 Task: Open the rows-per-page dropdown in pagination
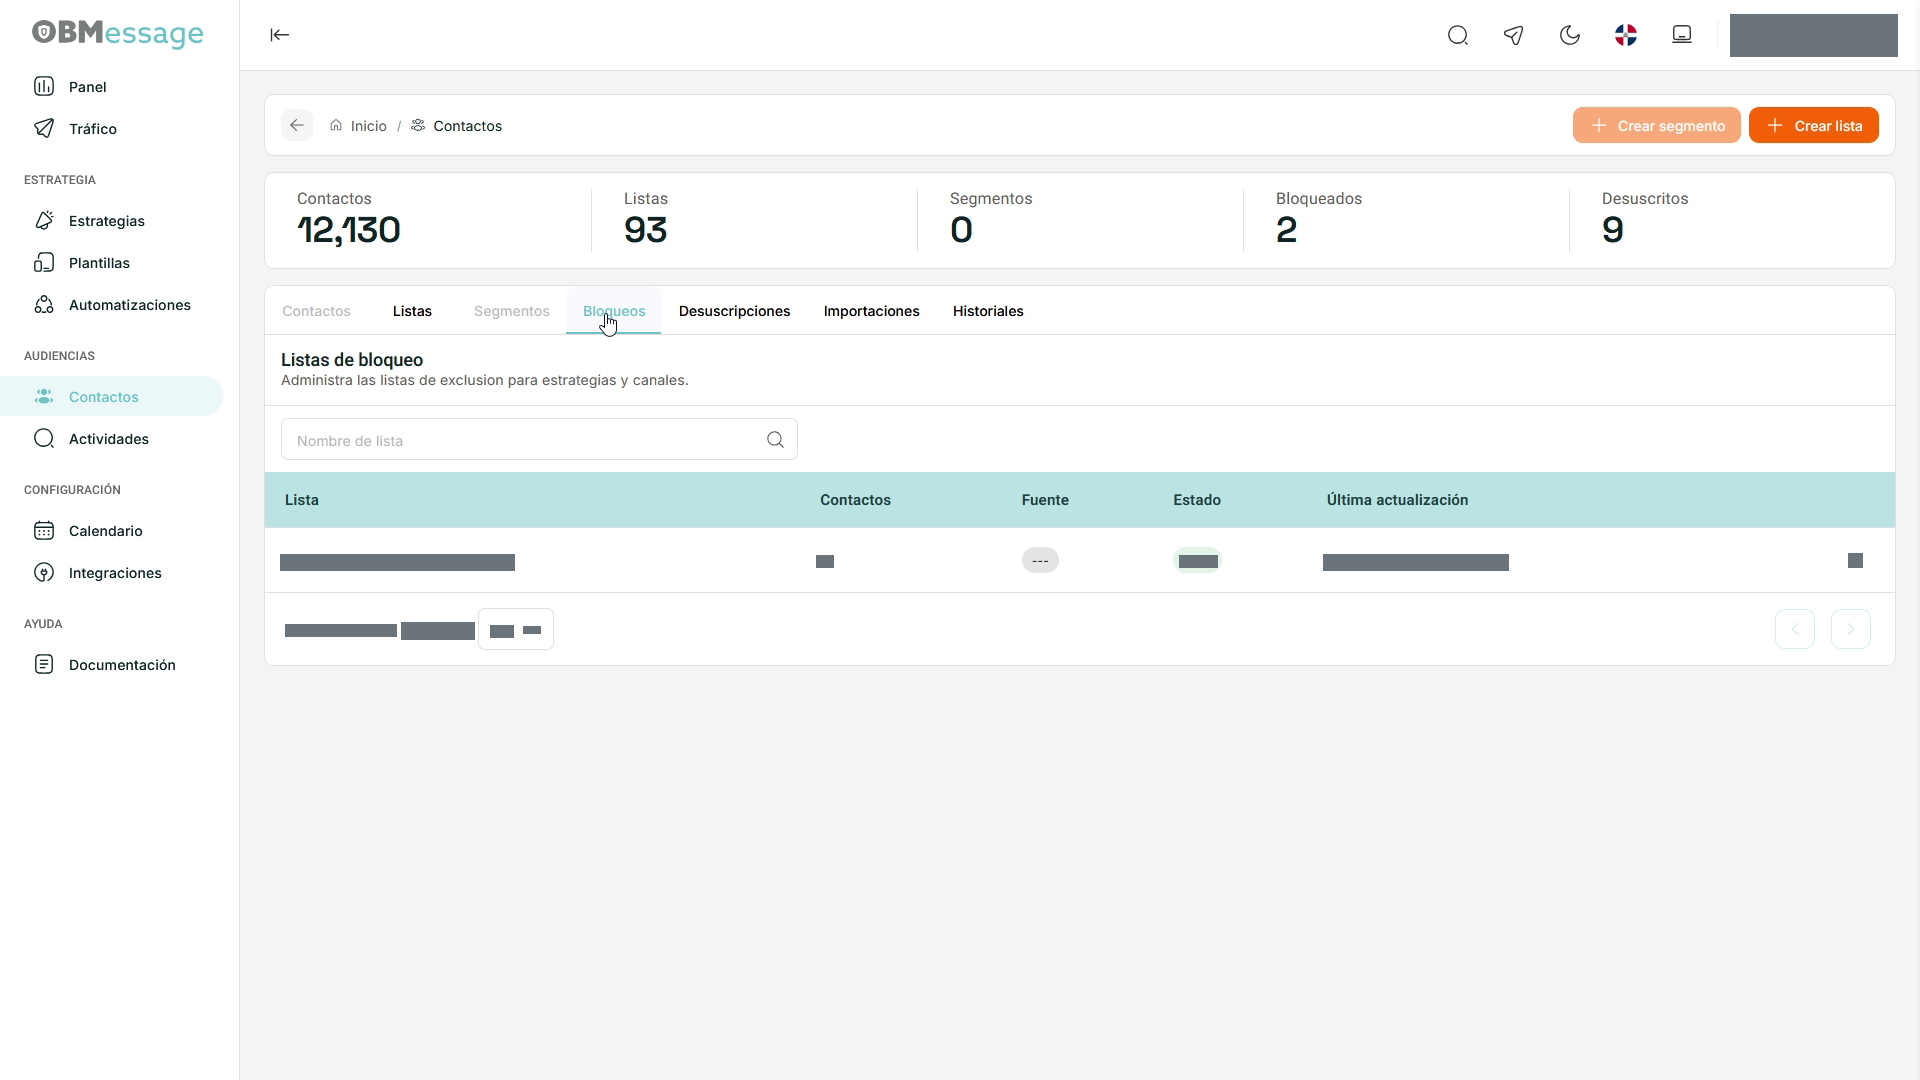coord(516,629)
